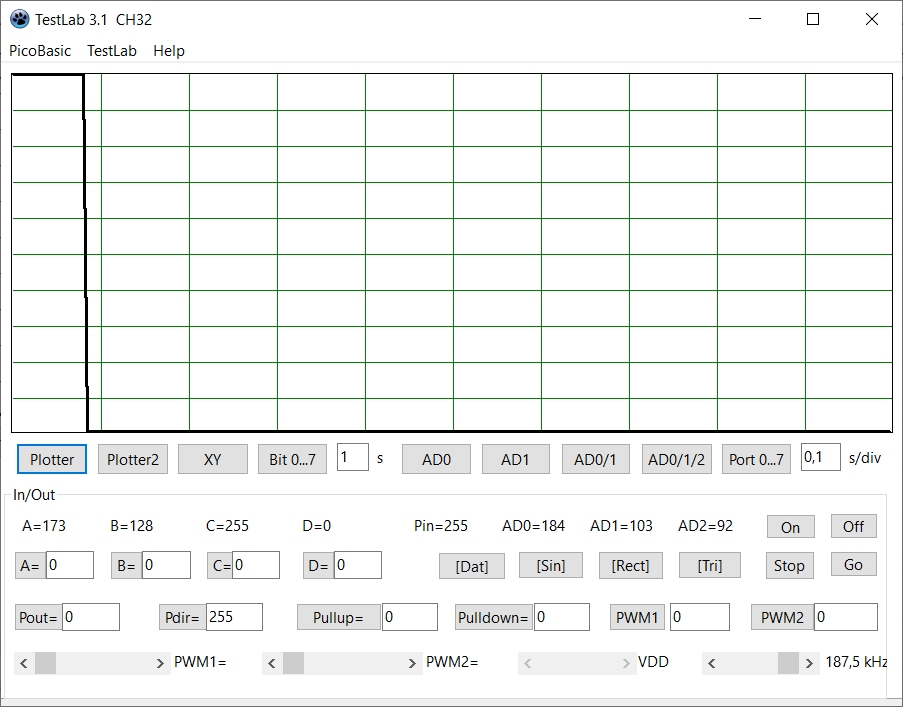This screenshot has height=707, width=903.
Task: Click the left arrow of the kHz frequency slider
Action: [711, 663]
